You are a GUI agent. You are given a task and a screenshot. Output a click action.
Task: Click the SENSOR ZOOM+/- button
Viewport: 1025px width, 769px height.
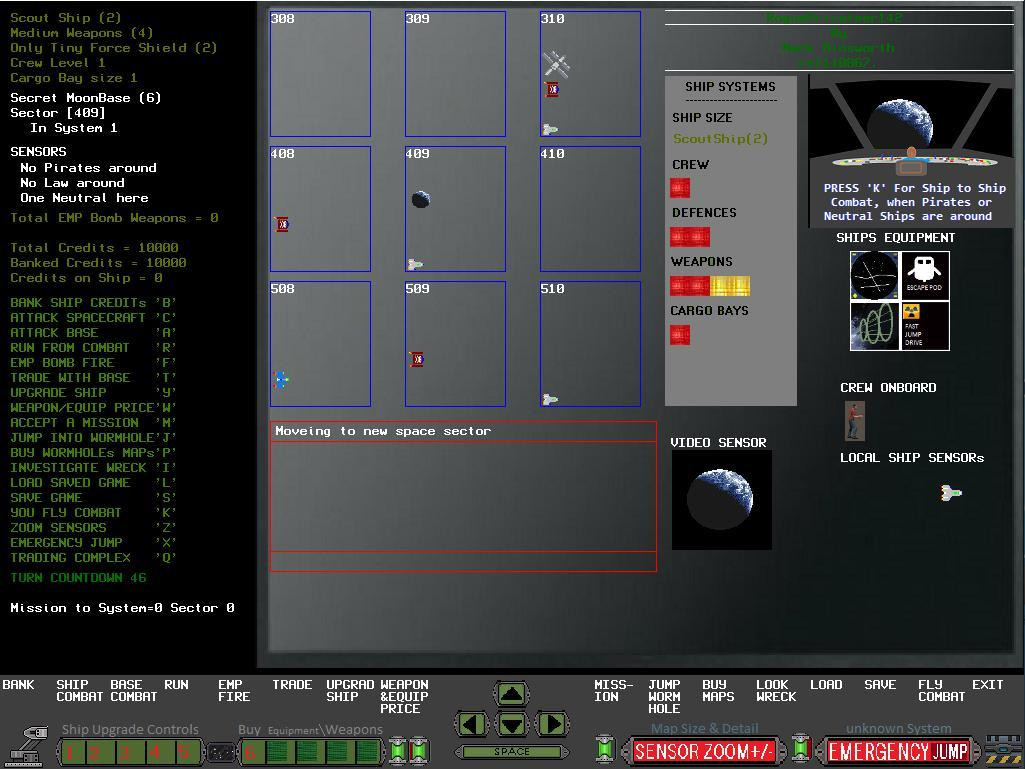click(x=705, y=752)
